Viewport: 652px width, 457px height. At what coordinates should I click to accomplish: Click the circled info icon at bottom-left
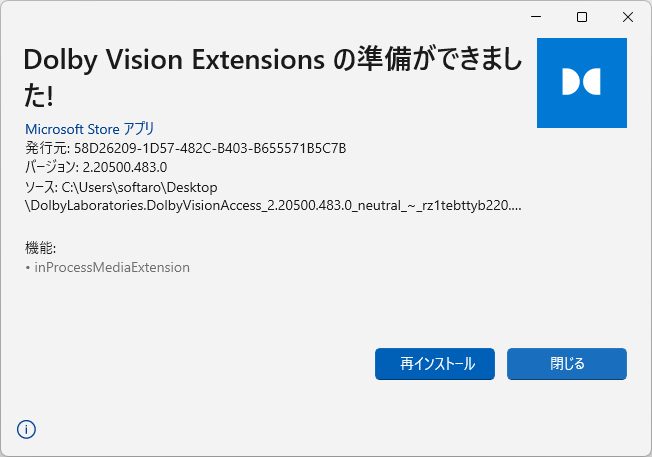coord(26,429)
